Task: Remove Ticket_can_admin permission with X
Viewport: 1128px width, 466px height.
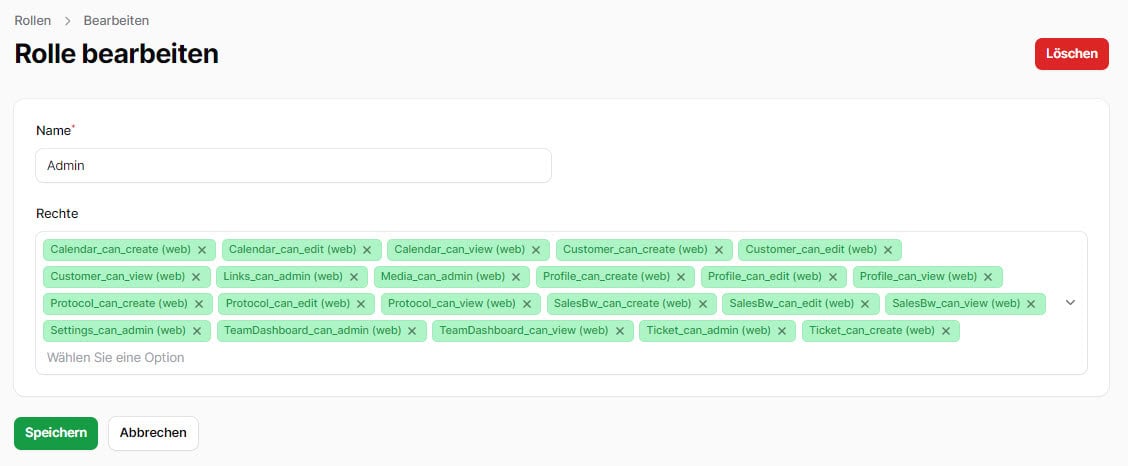Action: [x=782, y=331]
